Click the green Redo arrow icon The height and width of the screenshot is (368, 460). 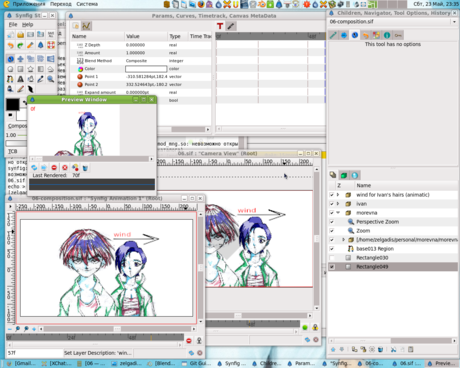tap(20, 45)
